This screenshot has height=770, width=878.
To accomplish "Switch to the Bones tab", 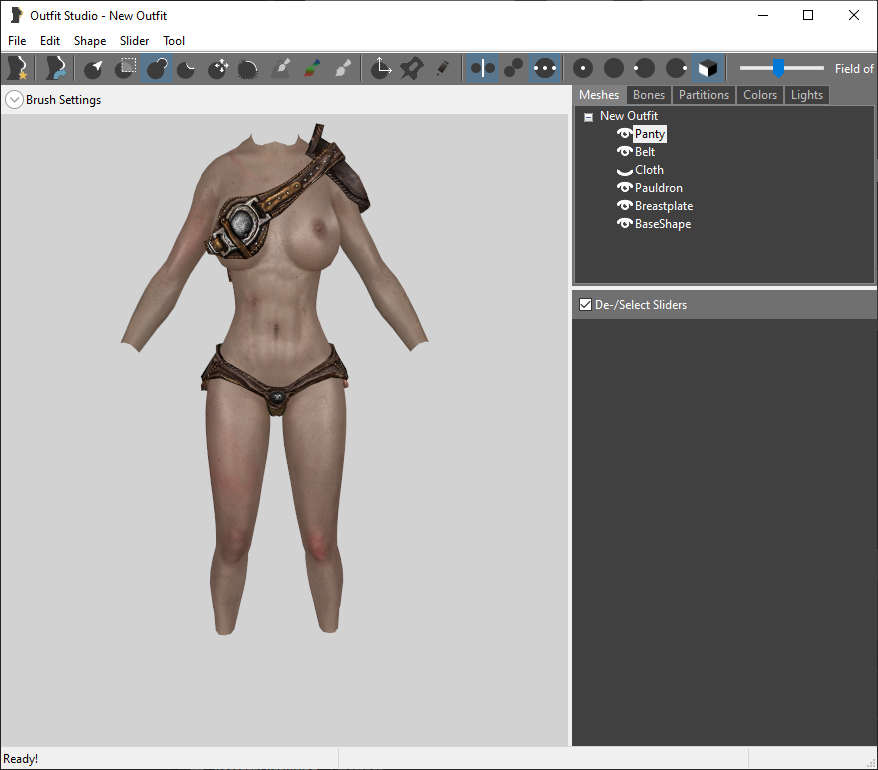I will (648, 95).
